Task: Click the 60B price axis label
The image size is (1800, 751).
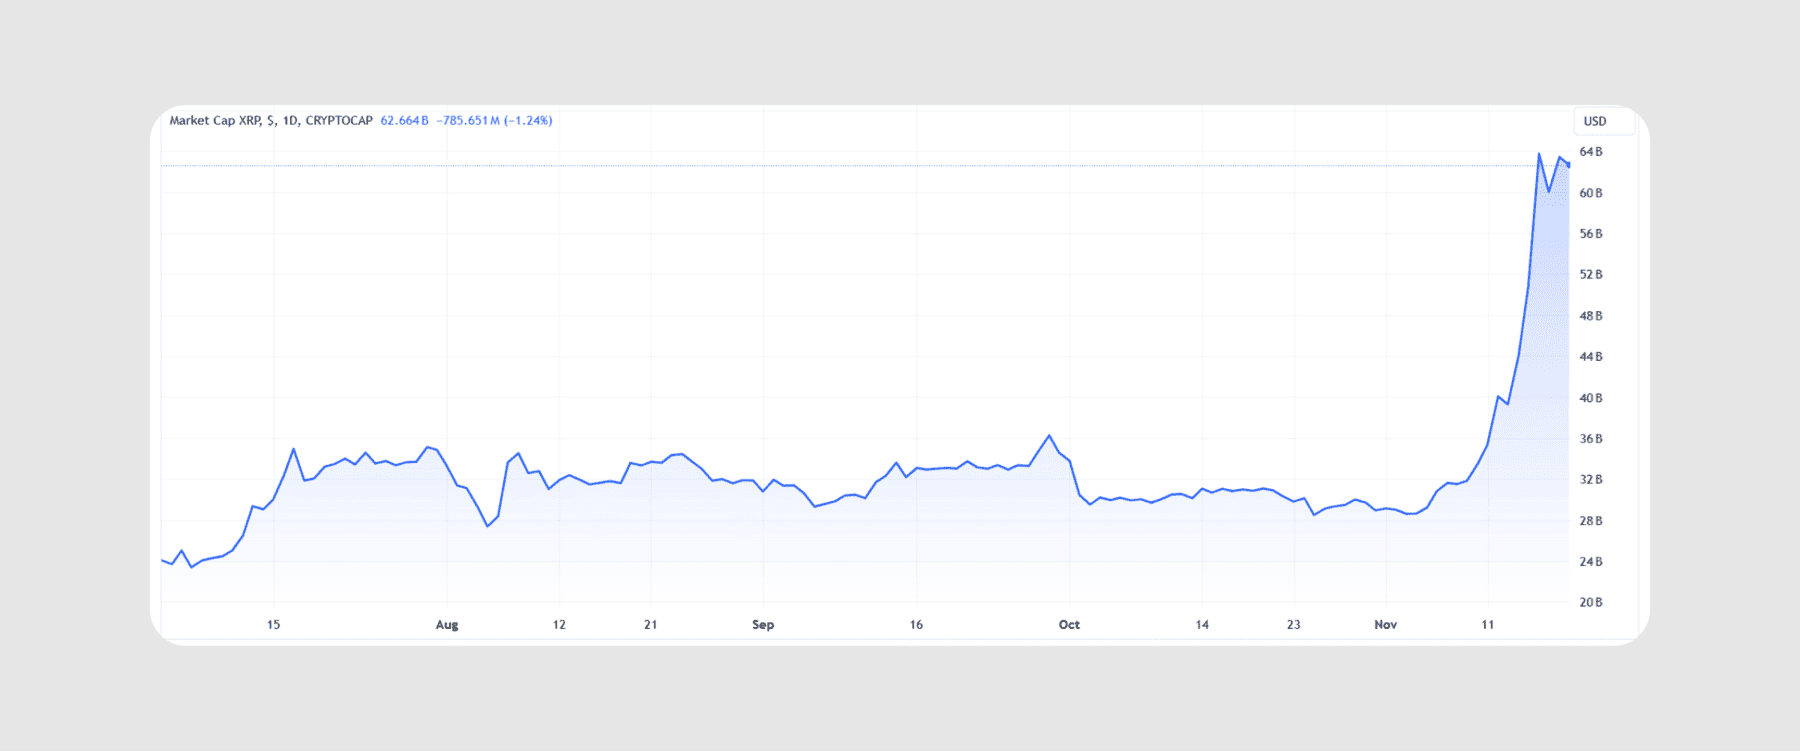Action: coord(1591,193)
